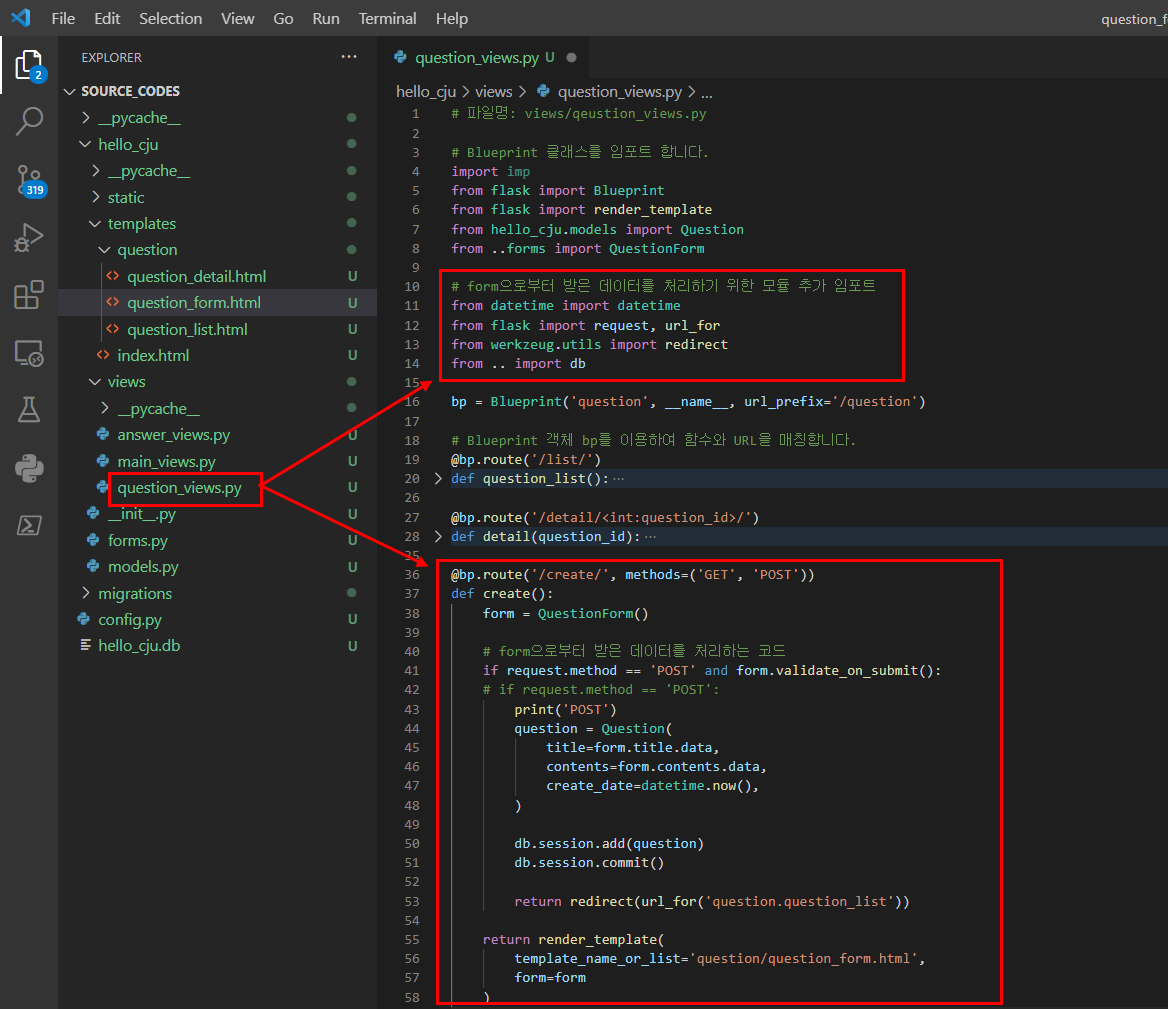Click Python icon of main_views.py
Screen dimensions: 1168x1009
pos(103,461)
